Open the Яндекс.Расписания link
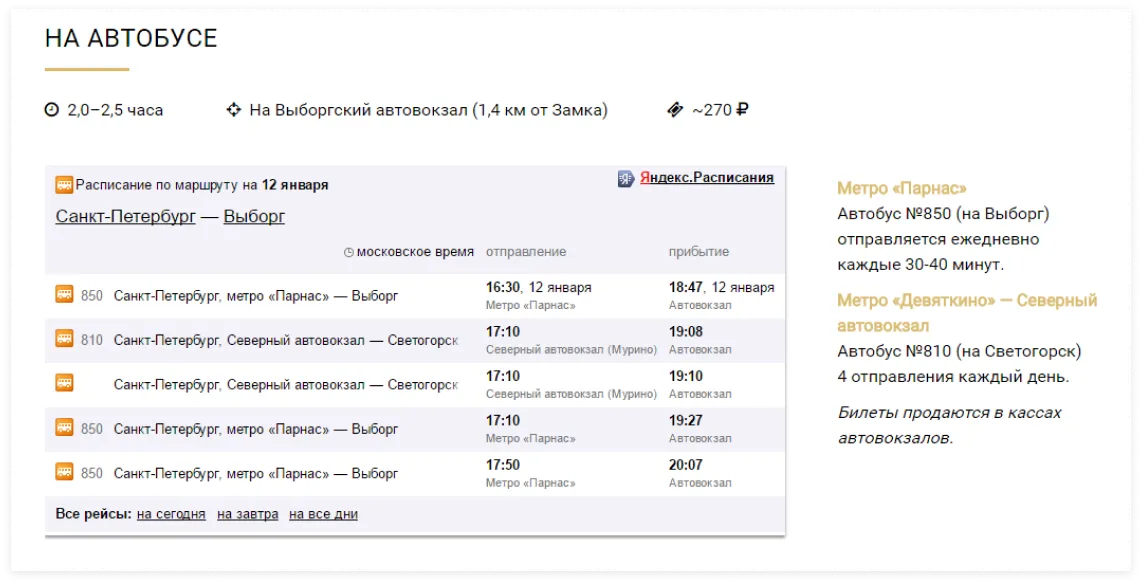The width and height of the screenshot is (1142, 584). [x=706, y=178]
